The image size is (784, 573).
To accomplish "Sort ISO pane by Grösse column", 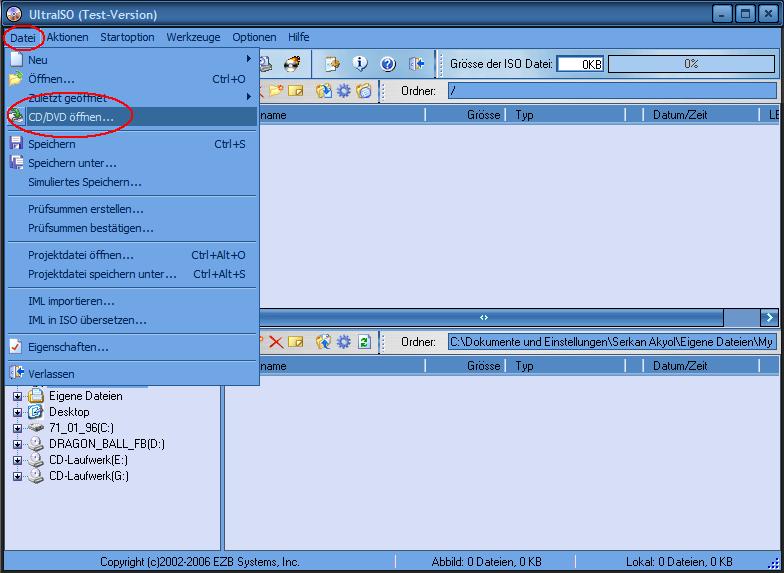I will click(465, 115).
